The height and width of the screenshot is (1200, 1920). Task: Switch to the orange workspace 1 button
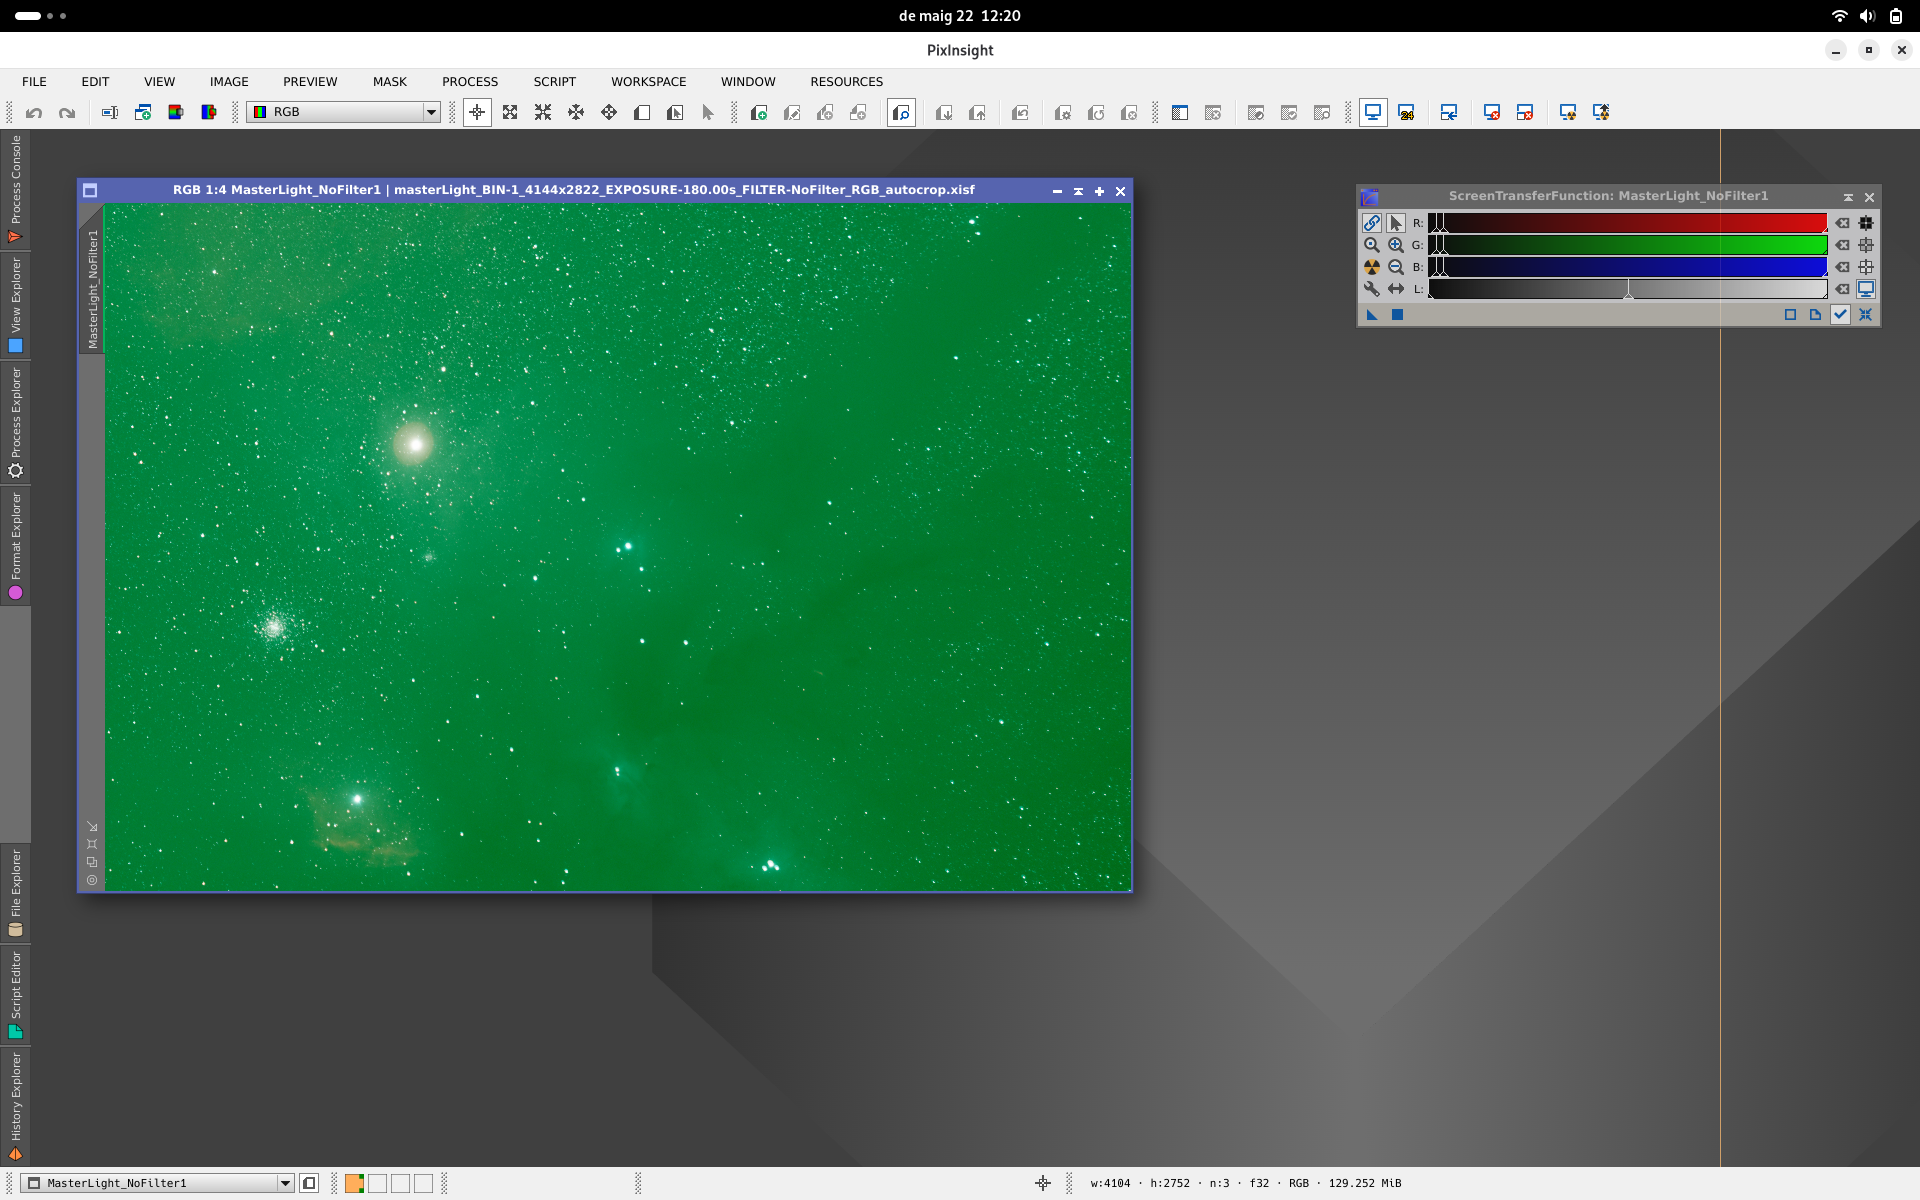(x=354, y=1183)
